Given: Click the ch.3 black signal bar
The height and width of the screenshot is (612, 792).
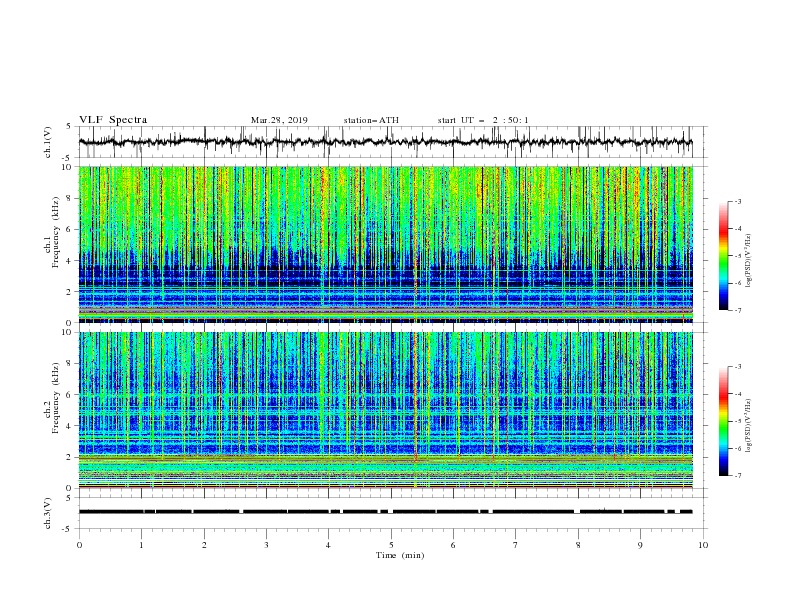Looking at the screenshot, I should (x=385, y=512).
